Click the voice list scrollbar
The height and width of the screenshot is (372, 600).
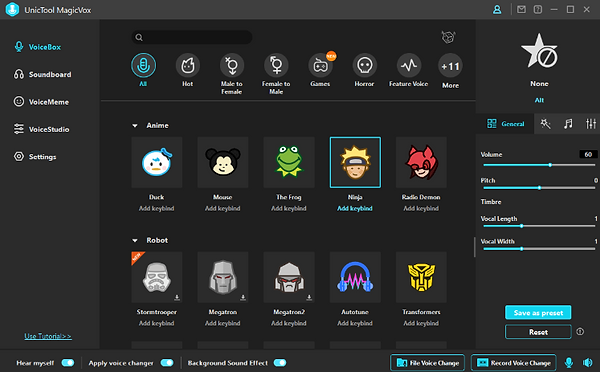point(474,247)
